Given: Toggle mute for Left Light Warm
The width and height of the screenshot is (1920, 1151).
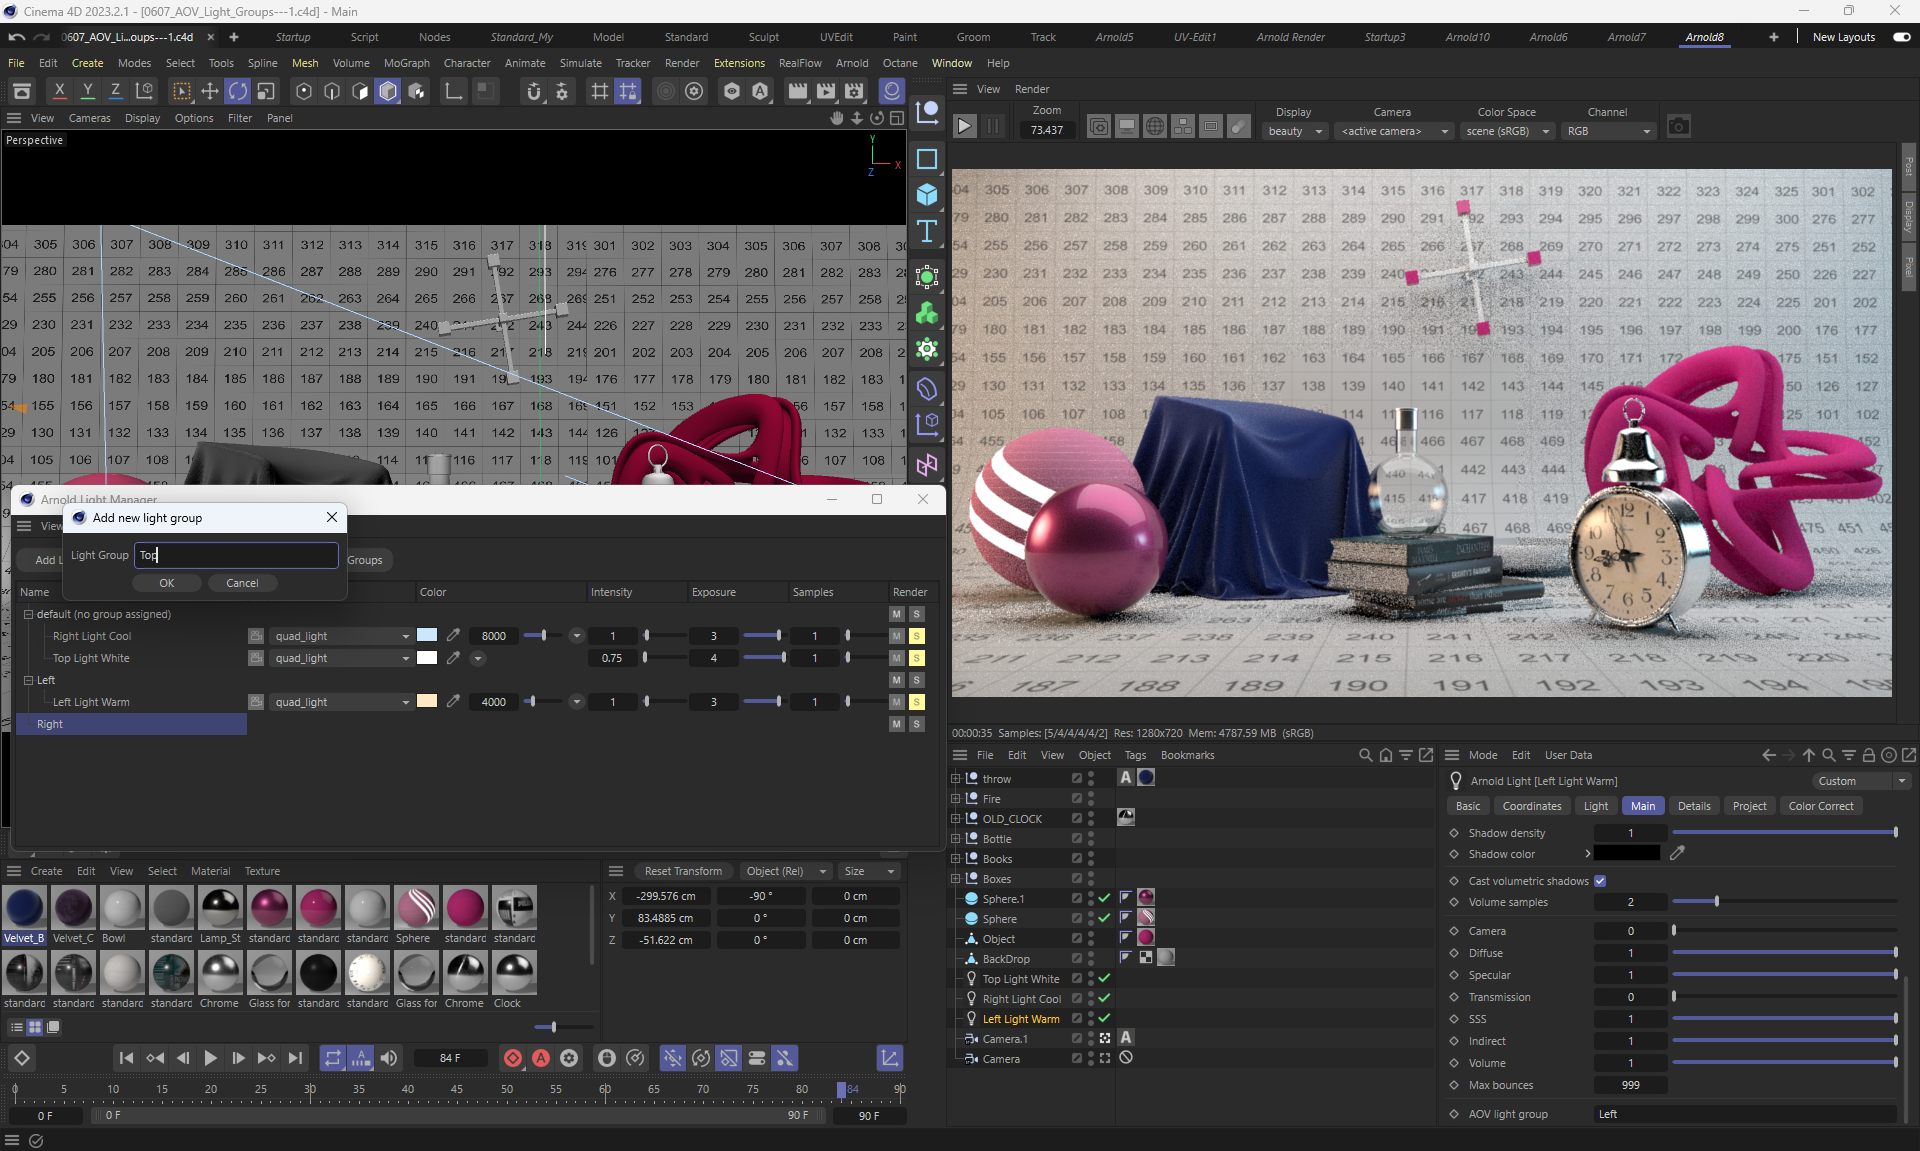Looking at the screenshot, I should coord(896,702).
